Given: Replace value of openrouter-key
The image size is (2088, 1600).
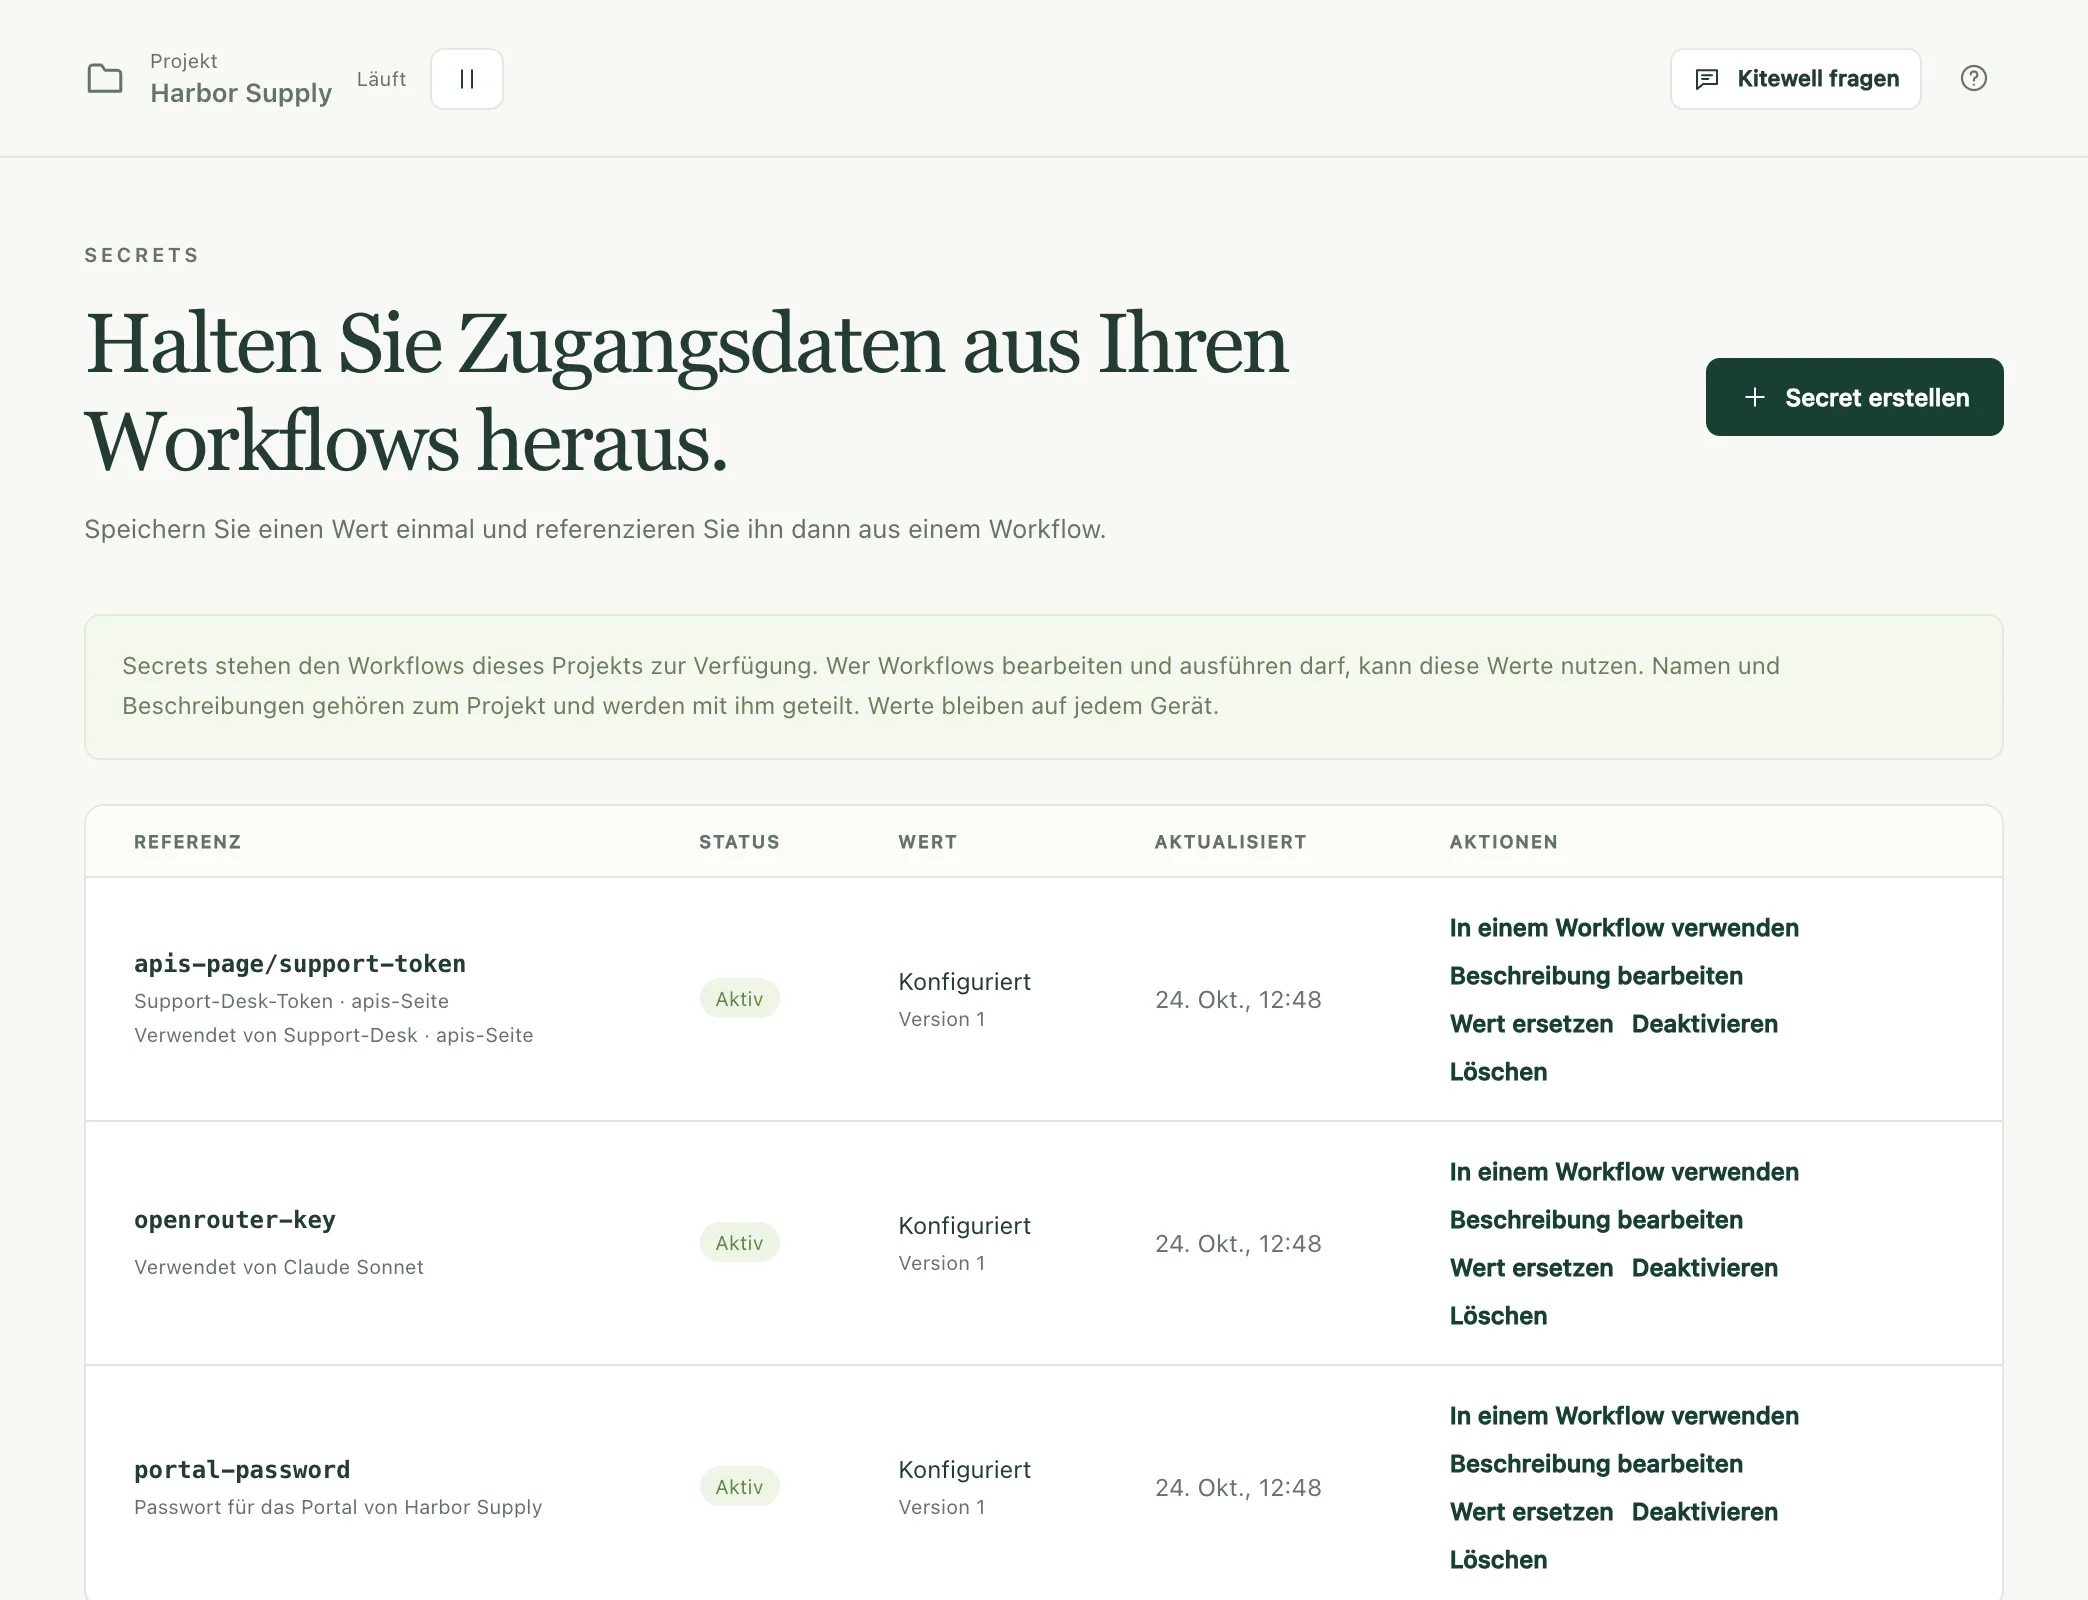Looking at the screenshot, I should coord(1531,1268).
